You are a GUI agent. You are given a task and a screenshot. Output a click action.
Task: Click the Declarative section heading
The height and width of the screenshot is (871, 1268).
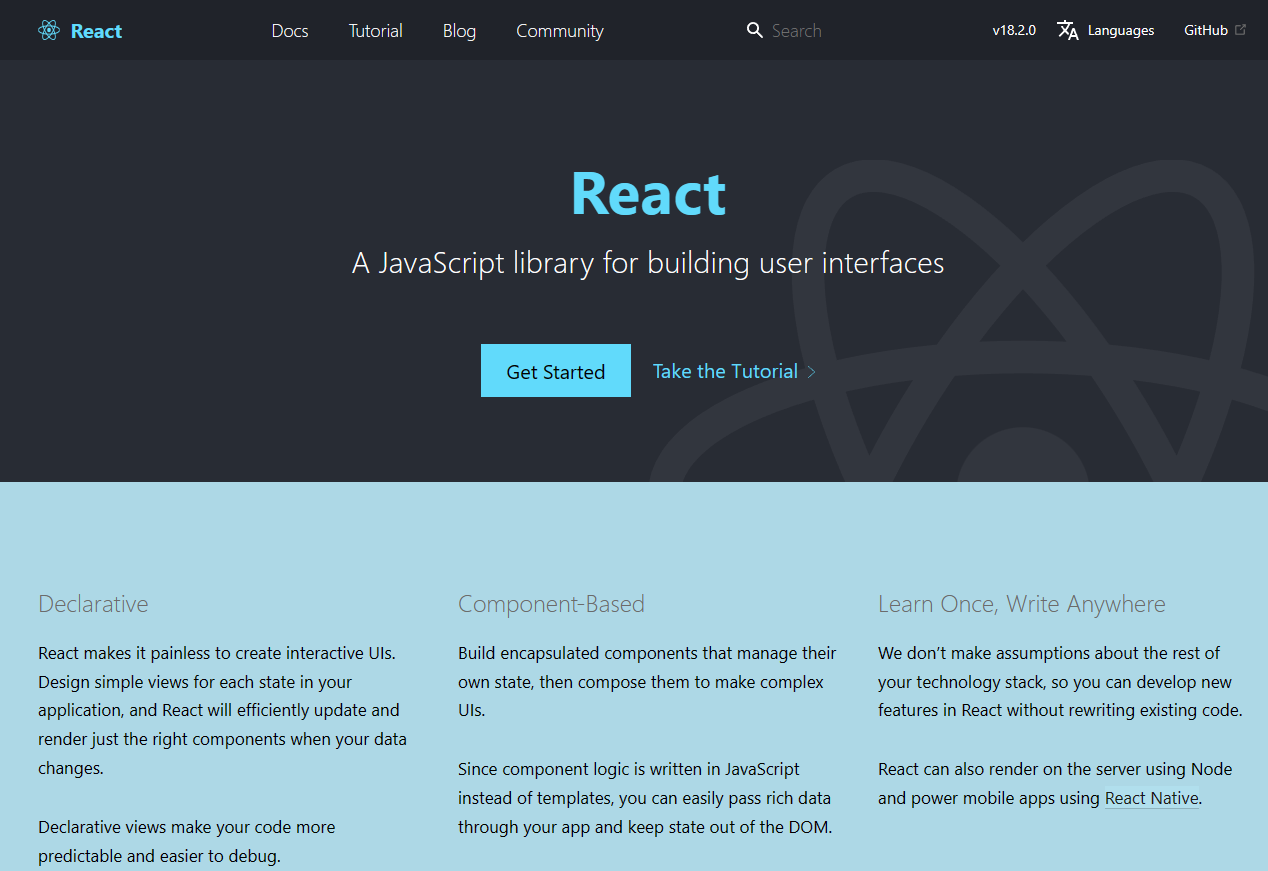[93, 604]
